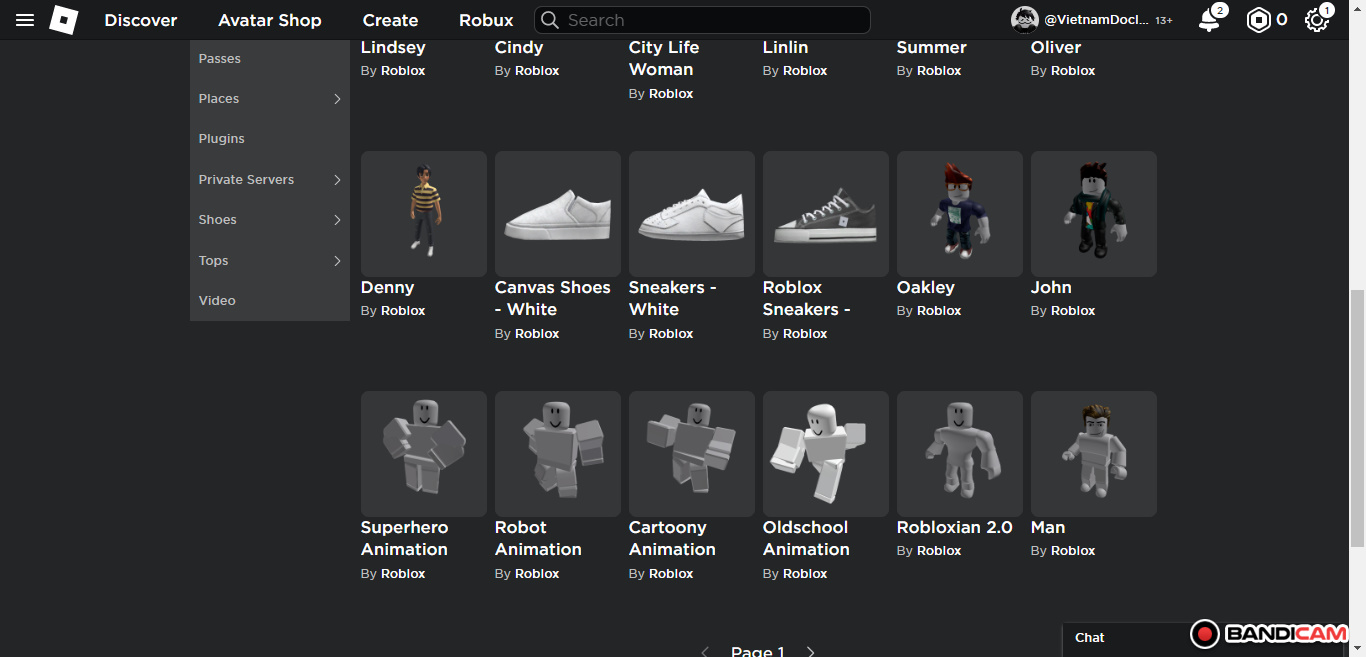1366x657 pixels.
Task: Open the Chat panel button
Action: coord(1090,637)
